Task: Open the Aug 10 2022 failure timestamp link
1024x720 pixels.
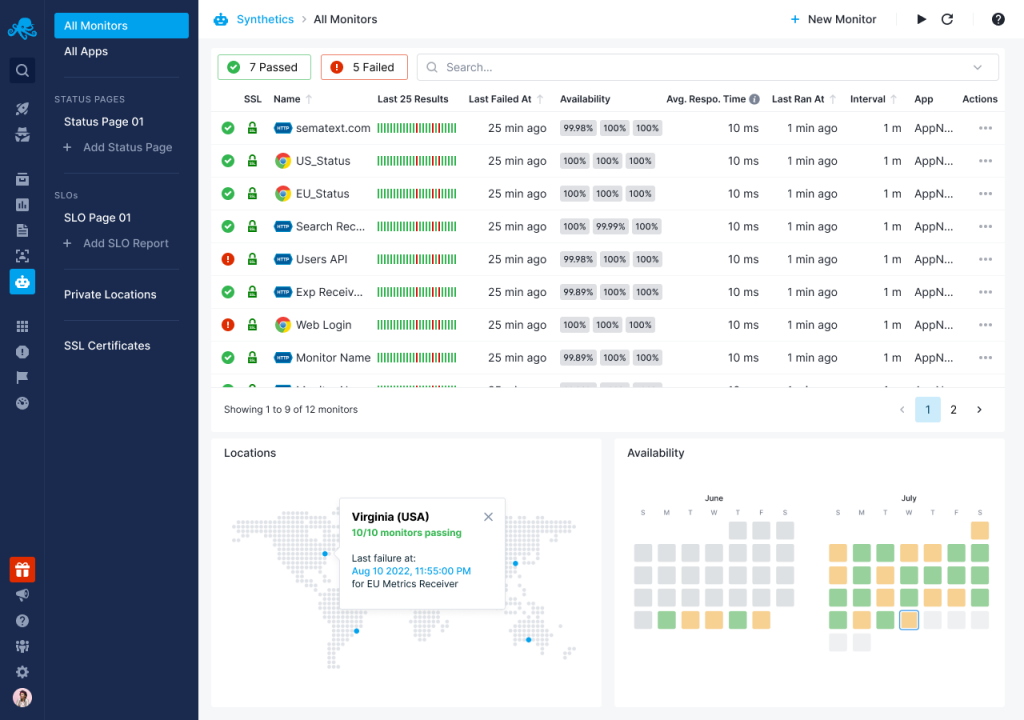Action: 411,571
